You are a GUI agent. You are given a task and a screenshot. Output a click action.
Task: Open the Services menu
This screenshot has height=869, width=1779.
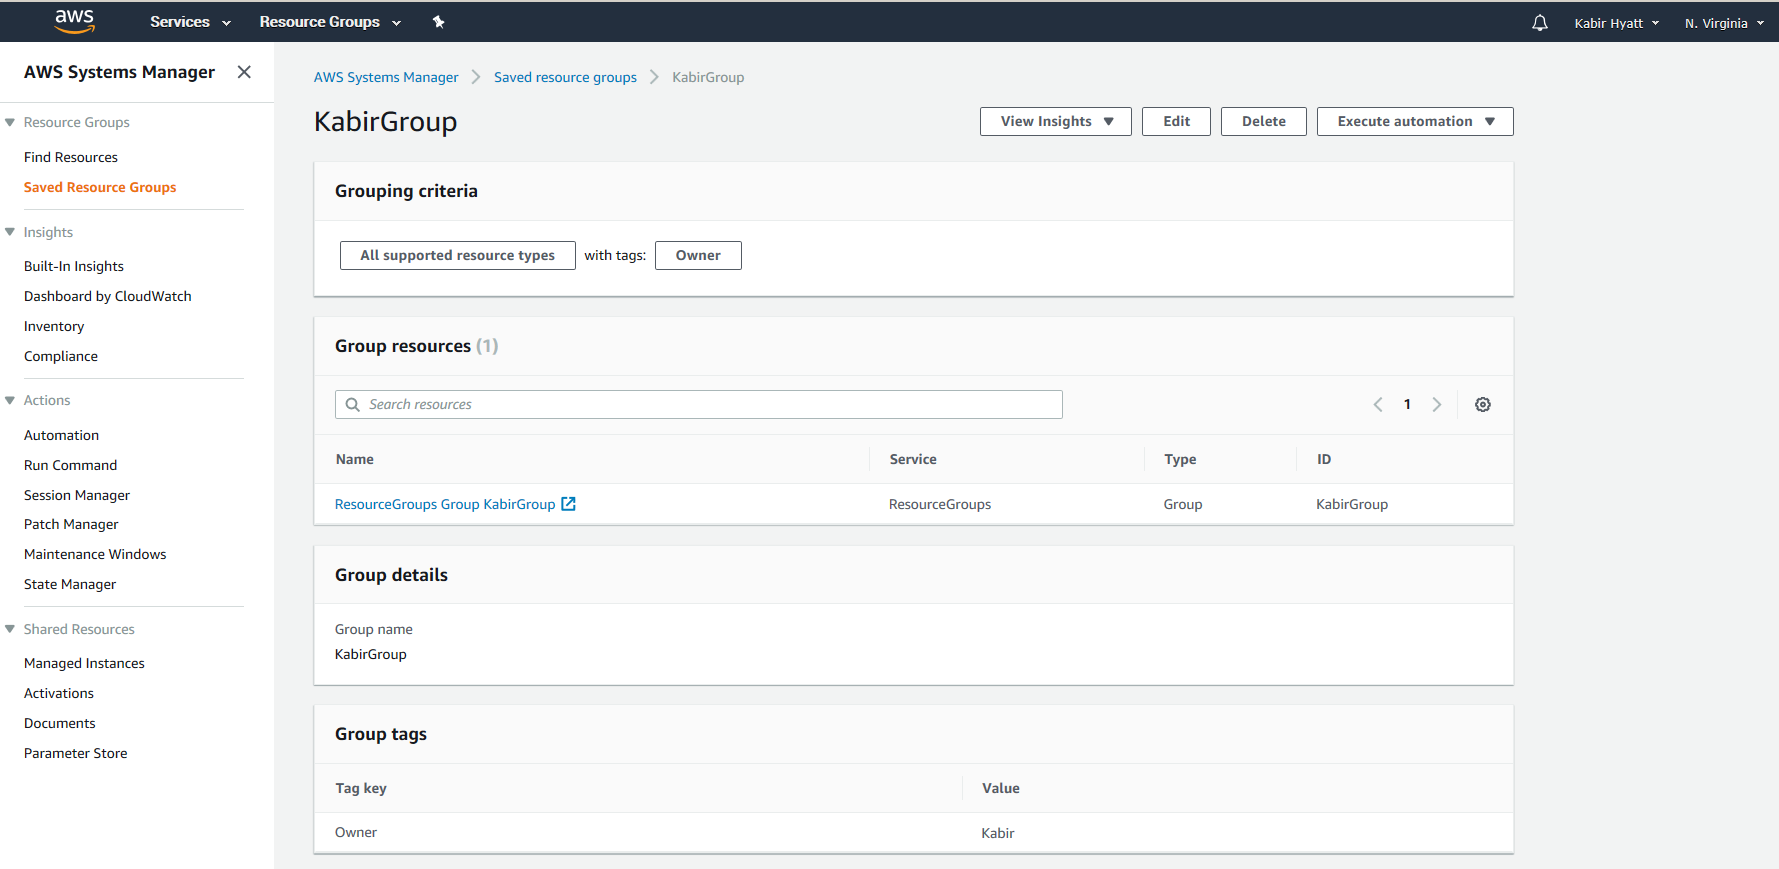click(190, 22)
